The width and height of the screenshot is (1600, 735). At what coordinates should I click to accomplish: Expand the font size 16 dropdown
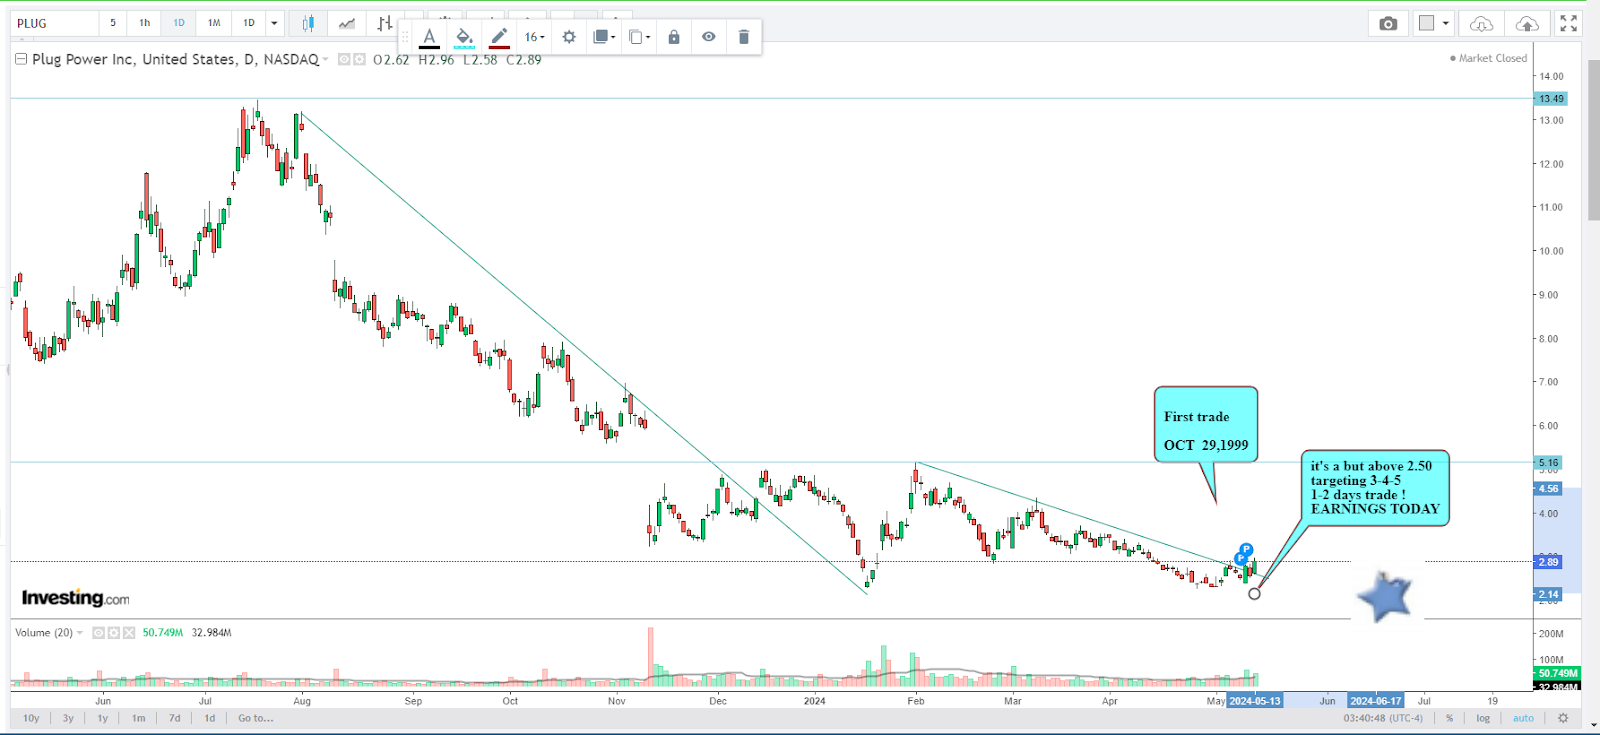(x=535, y=37)
